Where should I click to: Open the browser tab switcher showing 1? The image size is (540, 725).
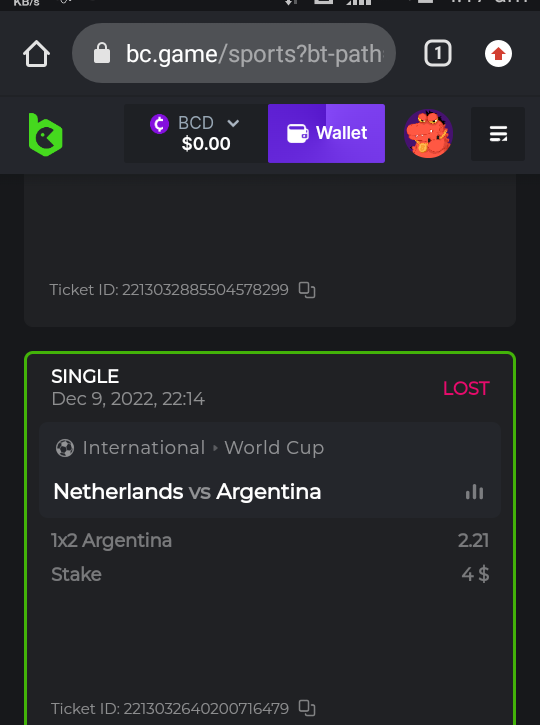437,53
